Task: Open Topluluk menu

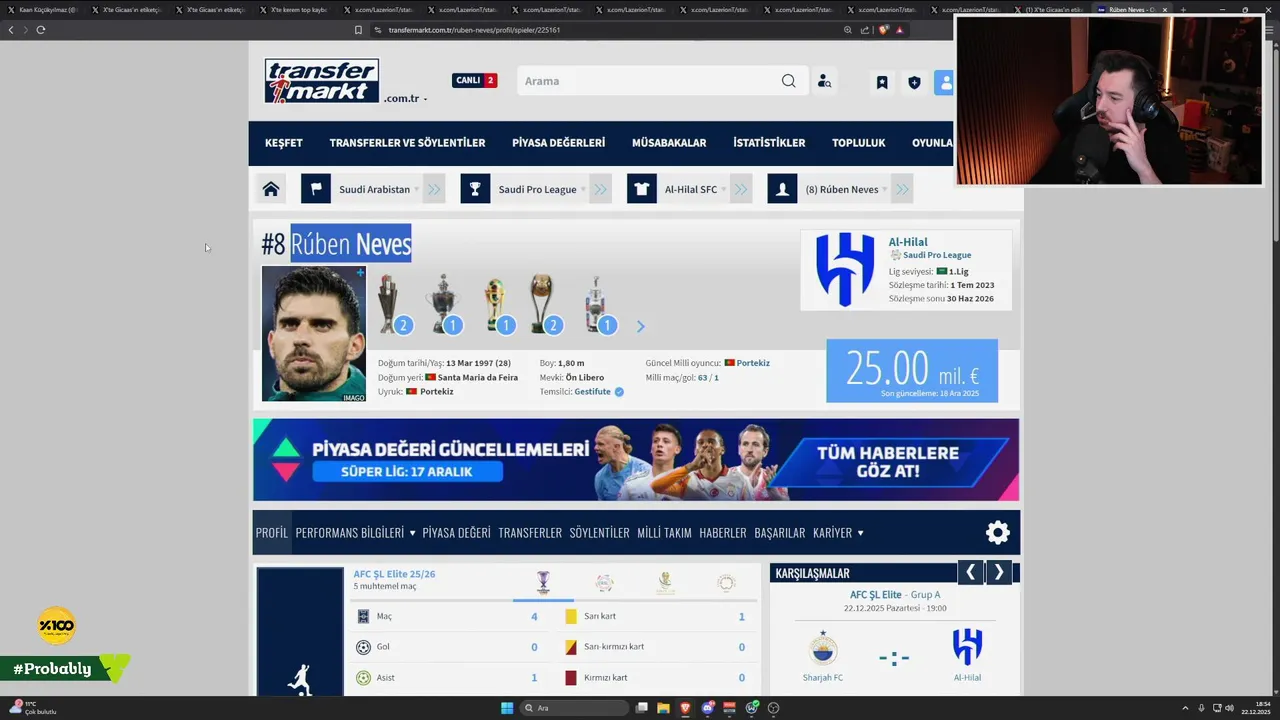Action: [x=859, y=143]
